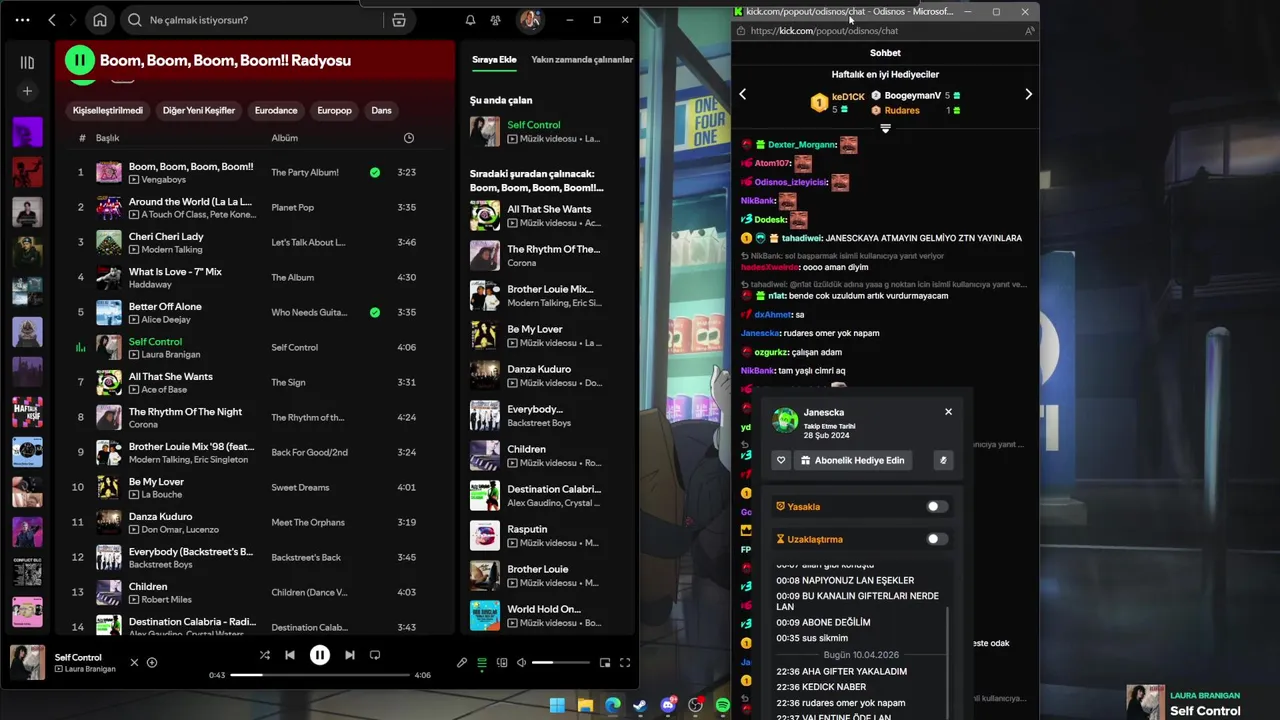The image size is (1280, 720).
Task: Mute Spotify volume speaker icon
Action: 521,662
